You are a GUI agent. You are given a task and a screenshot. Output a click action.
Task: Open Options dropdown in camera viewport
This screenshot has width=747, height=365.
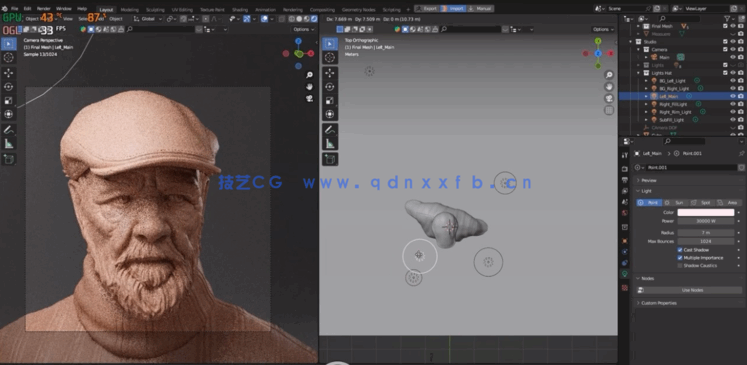(x=304, y=30)
